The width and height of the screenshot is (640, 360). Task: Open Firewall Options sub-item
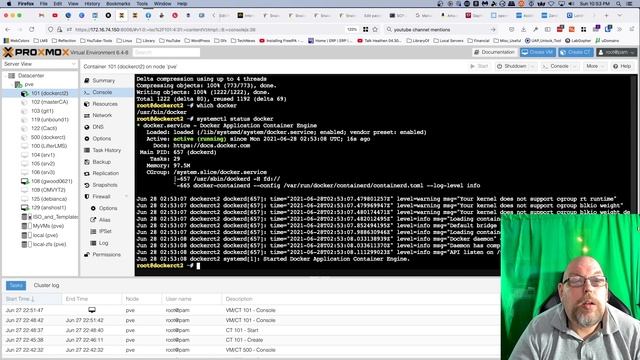(x=108, y=208)
